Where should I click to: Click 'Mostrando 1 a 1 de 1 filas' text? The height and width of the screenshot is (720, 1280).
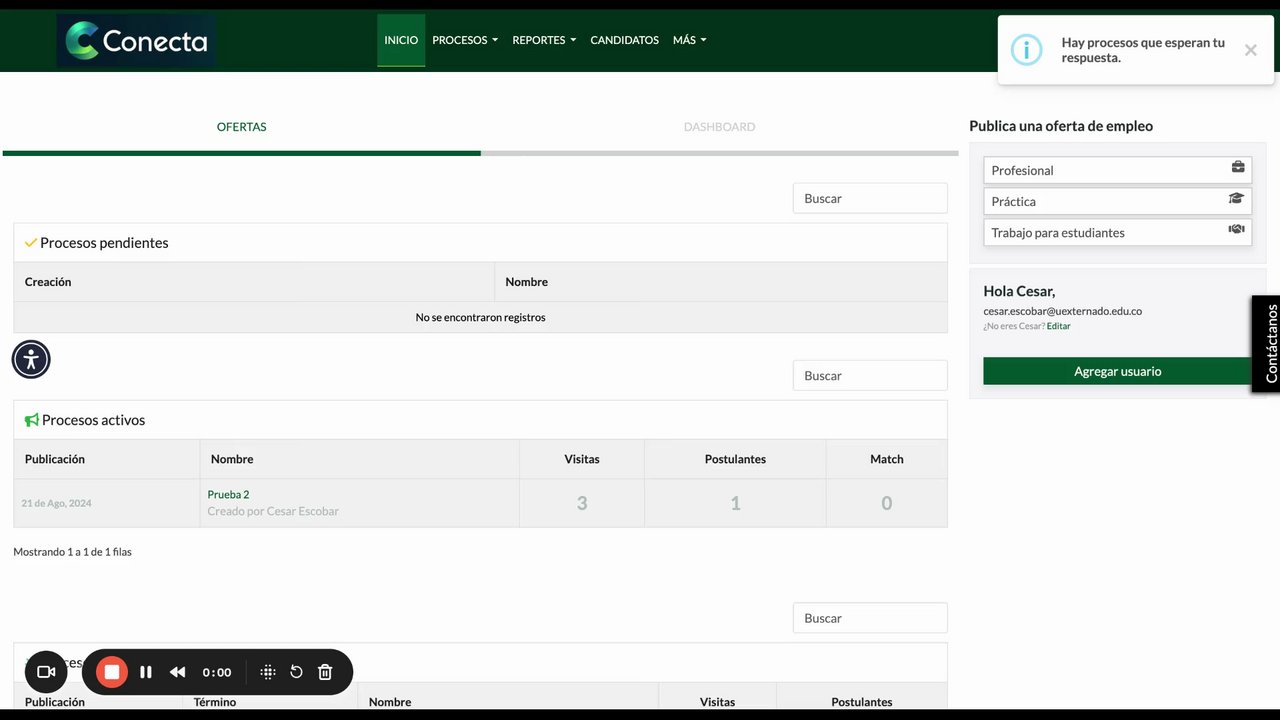point(72,552)
